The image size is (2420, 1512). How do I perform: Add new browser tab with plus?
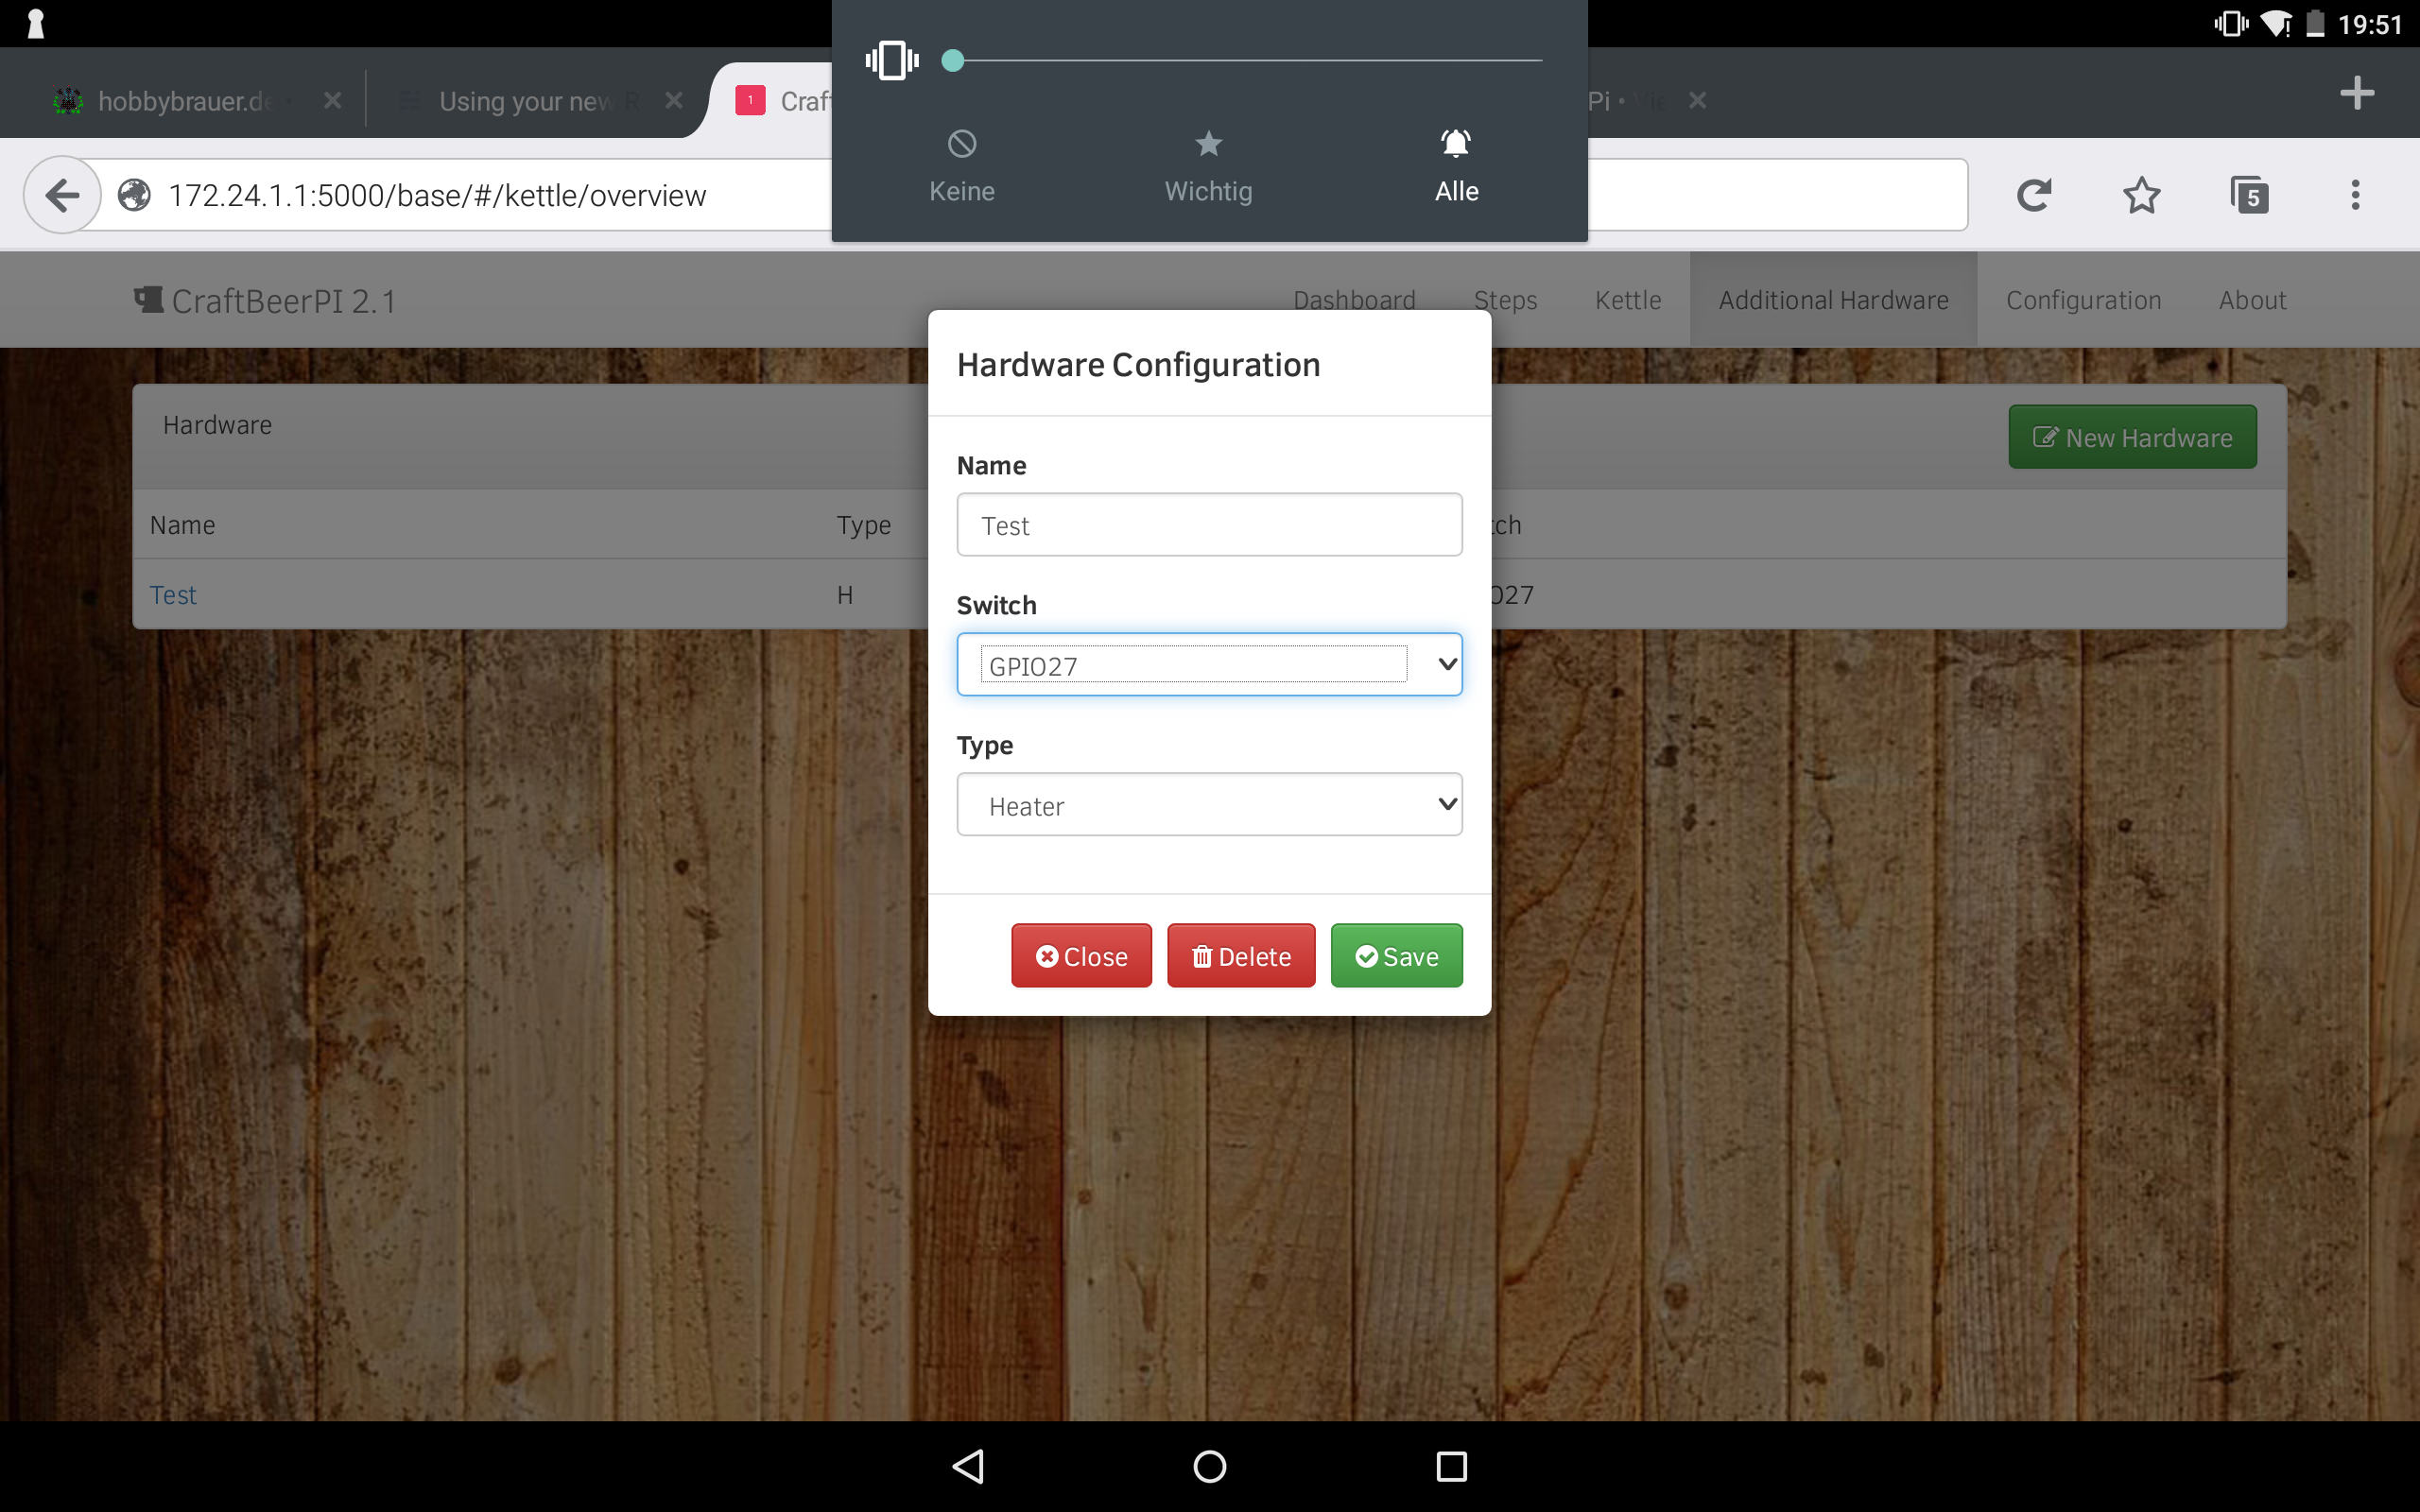tap(2357, 93)
